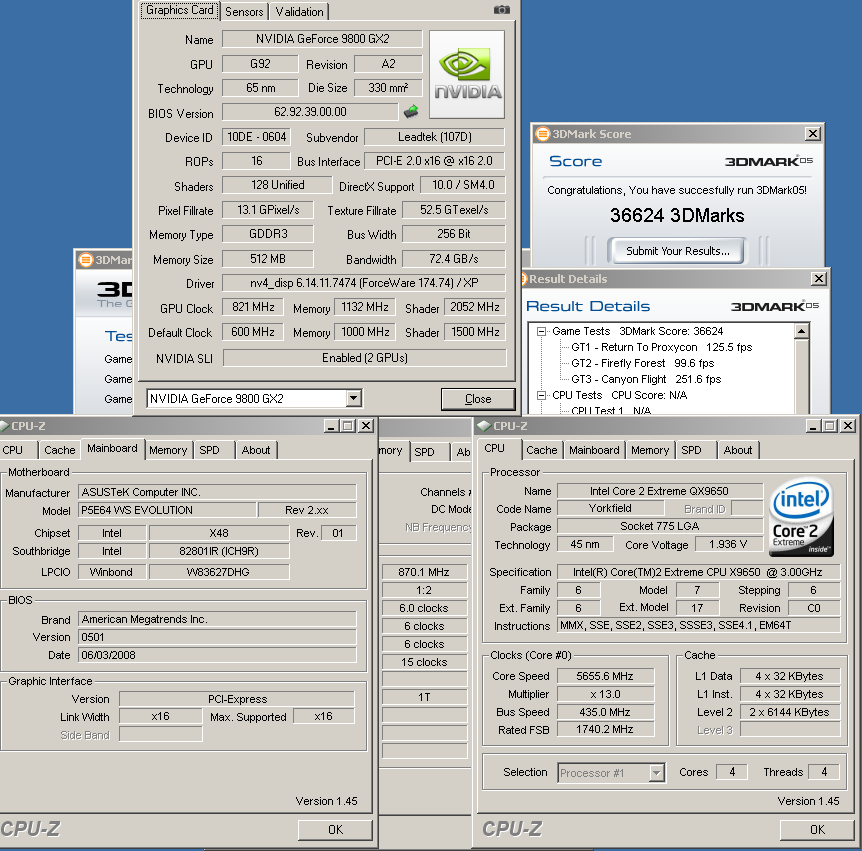Click the BIOS save chip icon in GPU-Z
The image size is (862, 851).
click(x=411, y=112)
